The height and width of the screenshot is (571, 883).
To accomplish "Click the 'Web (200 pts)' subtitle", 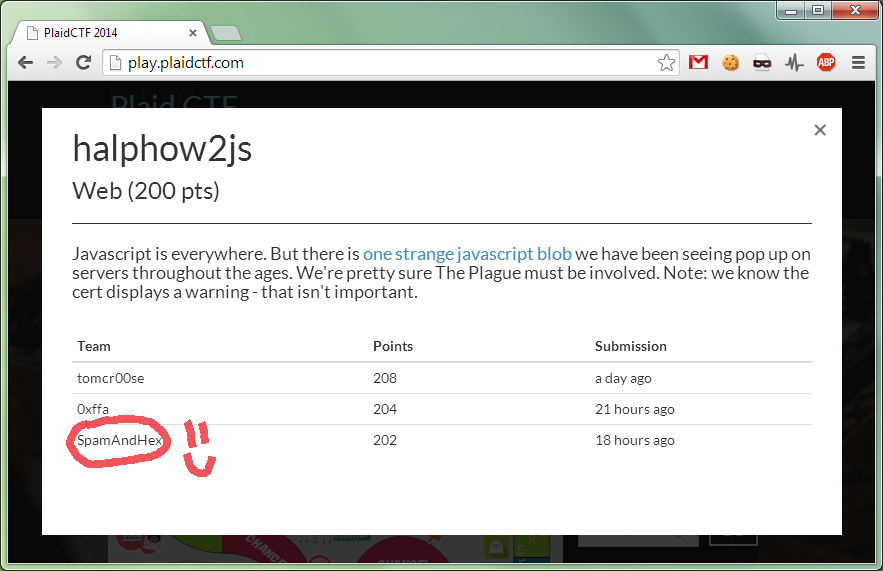I will (146, 191).
